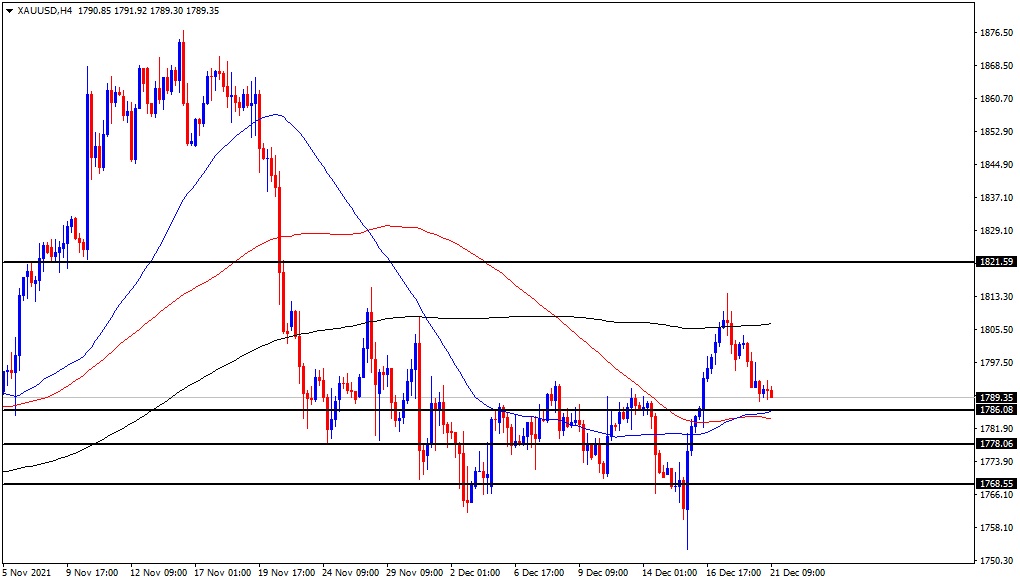
Task: Click the 5 Nov 2021 time axis label
Action: pyautogui.click(x=26, y=573)
